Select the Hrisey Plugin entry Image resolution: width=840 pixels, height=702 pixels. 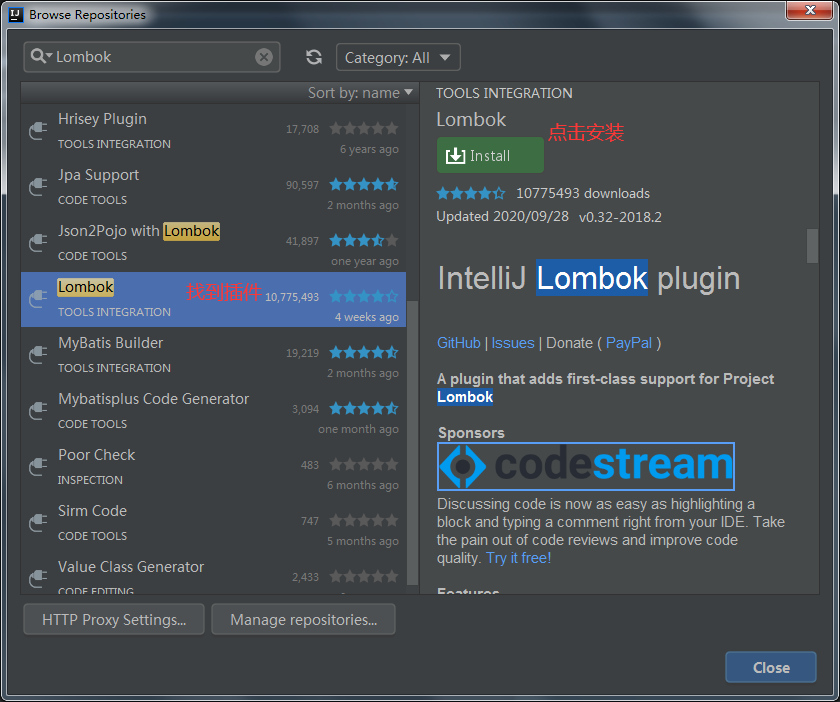coord(213,131)
